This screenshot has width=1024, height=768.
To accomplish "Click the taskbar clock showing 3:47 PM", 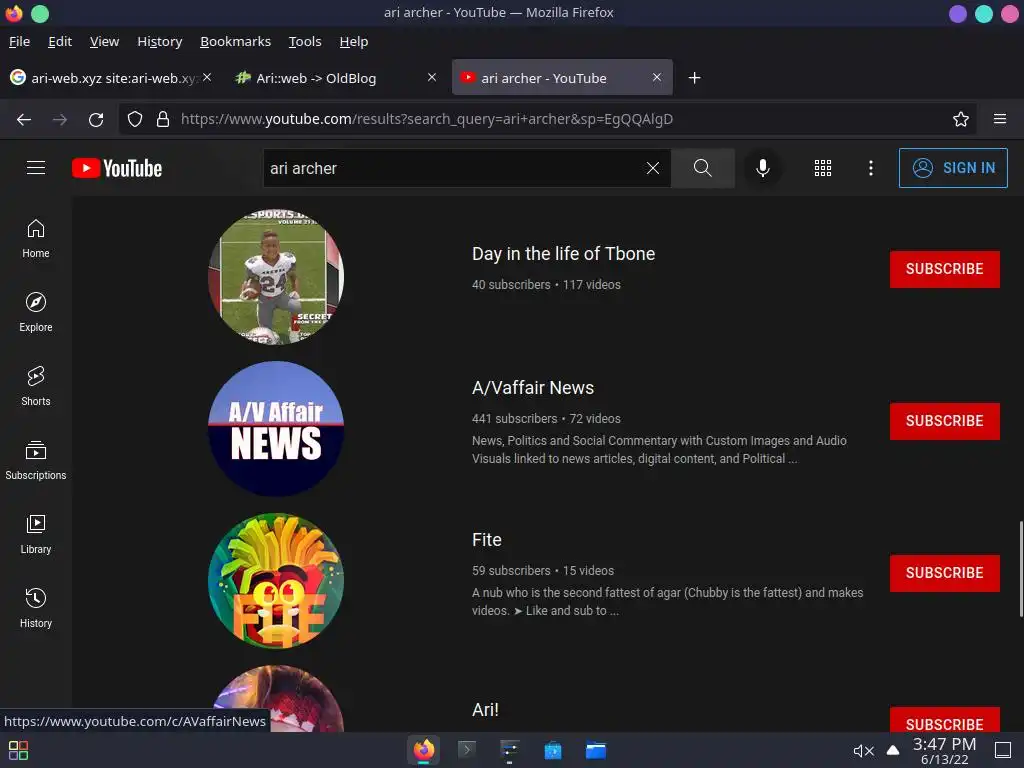I will tap(944, 750).
